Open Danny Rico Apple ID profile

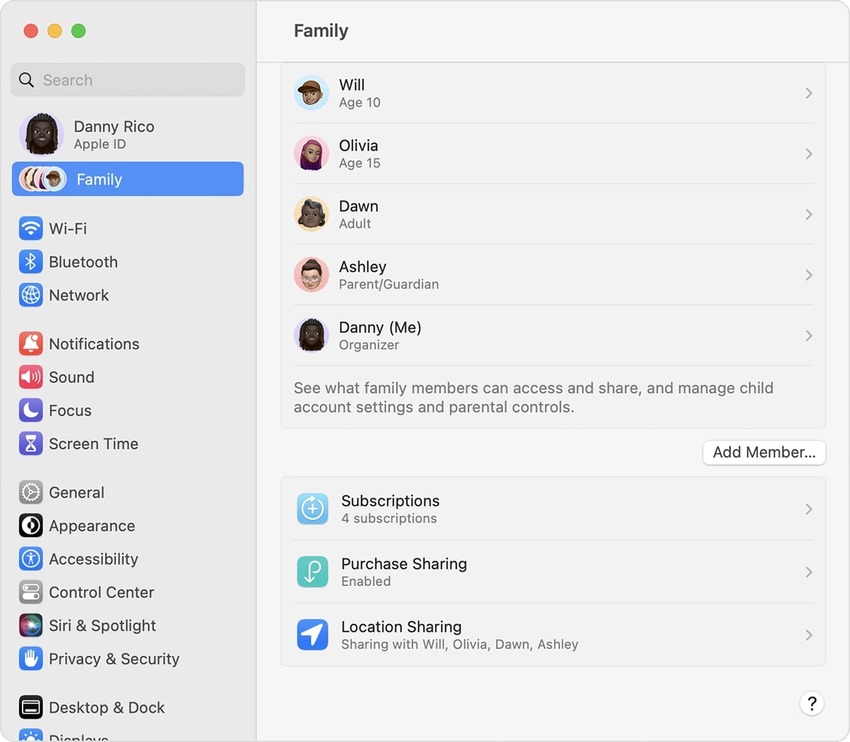[x=113, y=134]
